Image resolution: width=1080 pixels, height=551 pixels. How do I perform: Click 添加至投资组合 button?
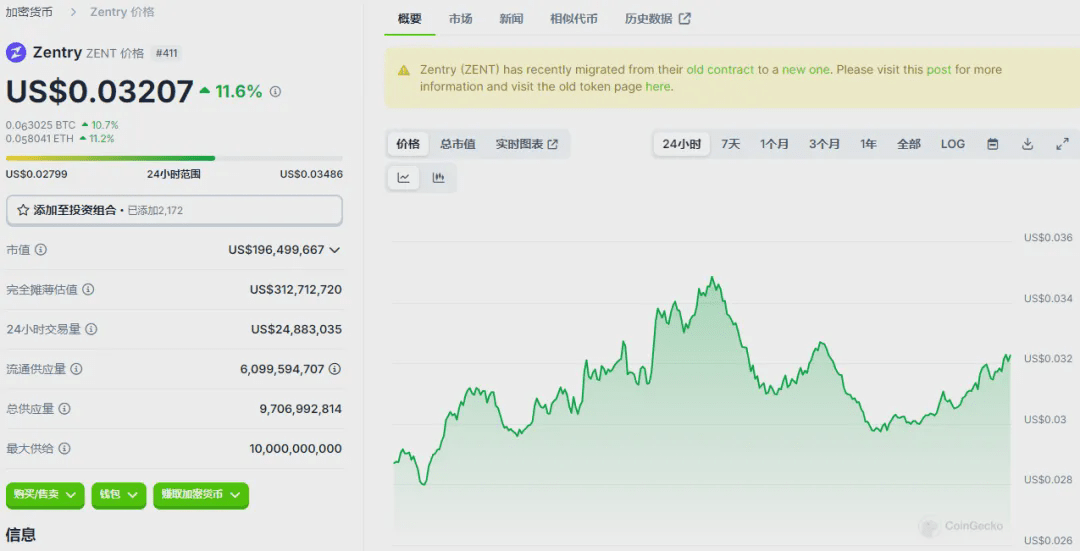(174, 210)
